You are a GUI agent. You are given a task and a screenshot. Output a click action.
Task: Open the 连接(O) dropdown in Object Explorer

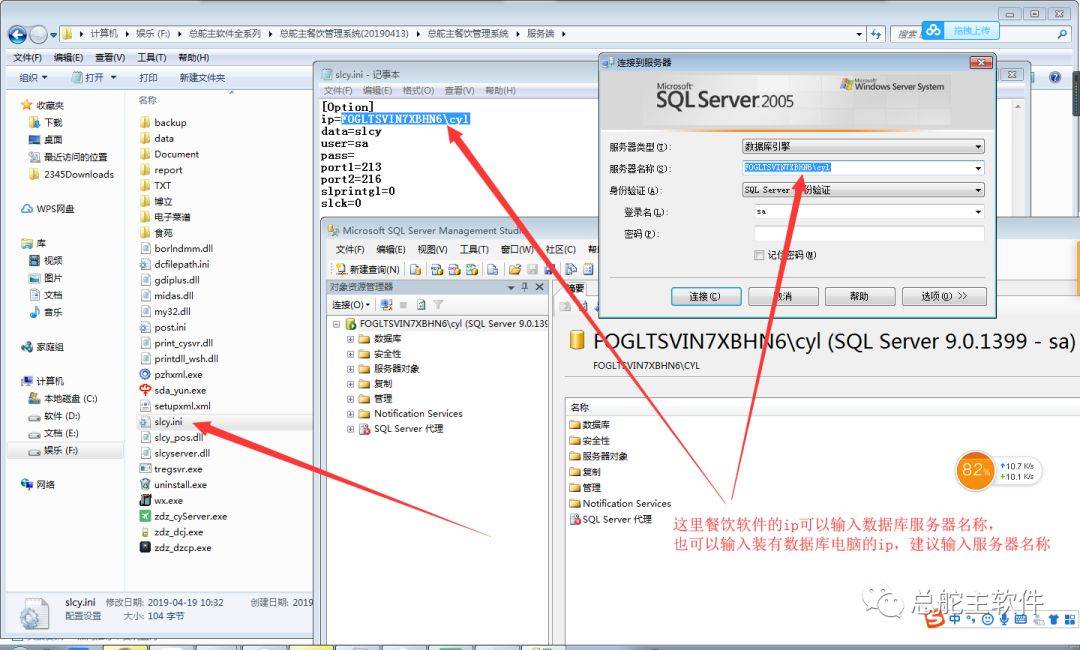click(x=351, y=304)
